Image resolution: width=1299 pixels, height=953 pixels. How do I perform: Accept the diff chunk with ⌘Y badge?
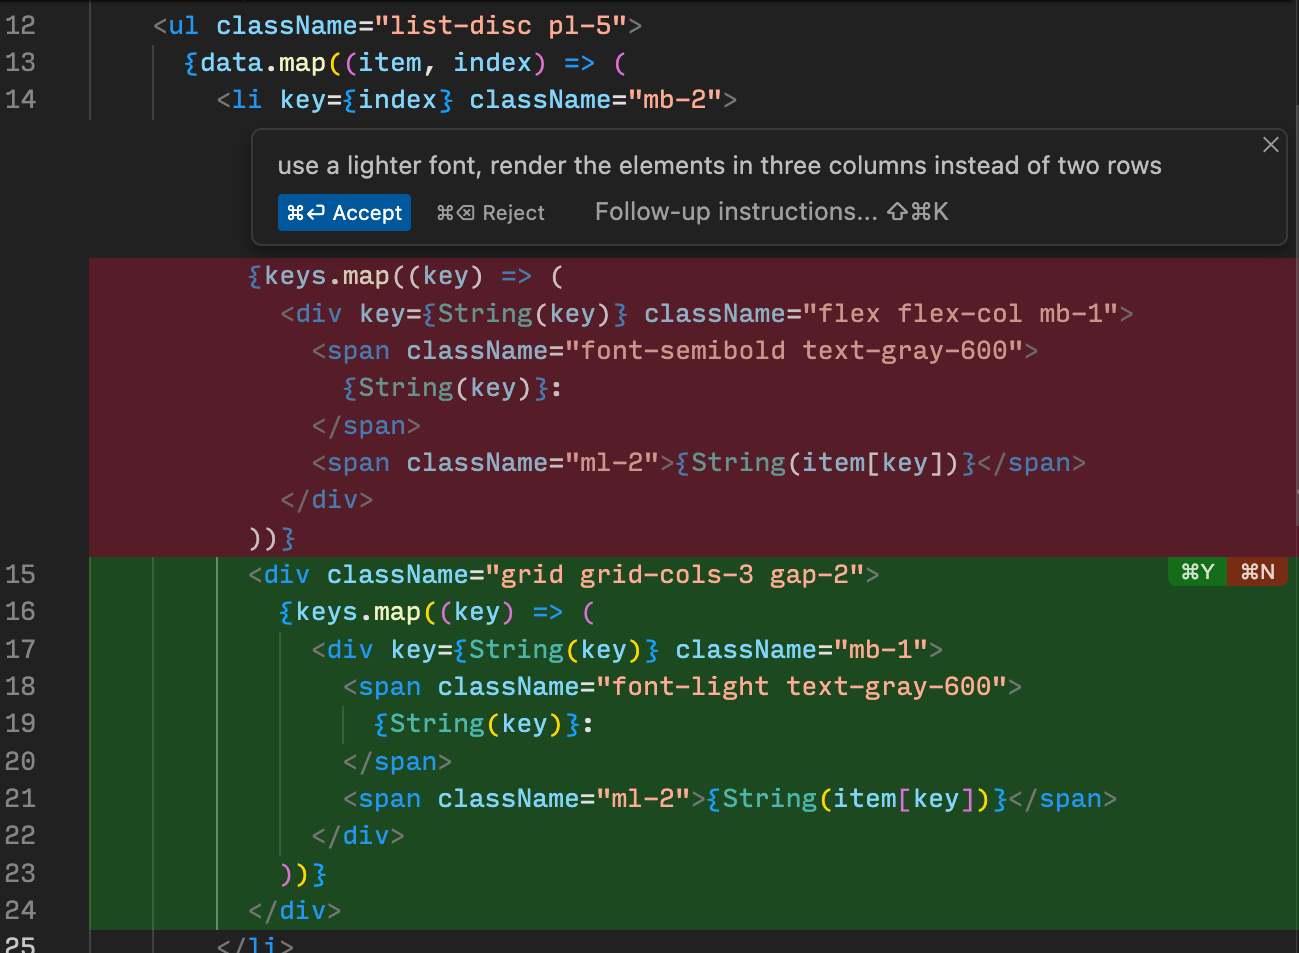1197,572
